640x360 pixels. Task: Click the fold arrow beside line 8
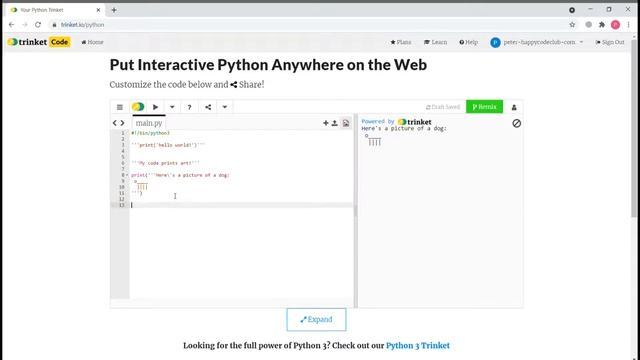pyautogui.click(x=127, y=175)
